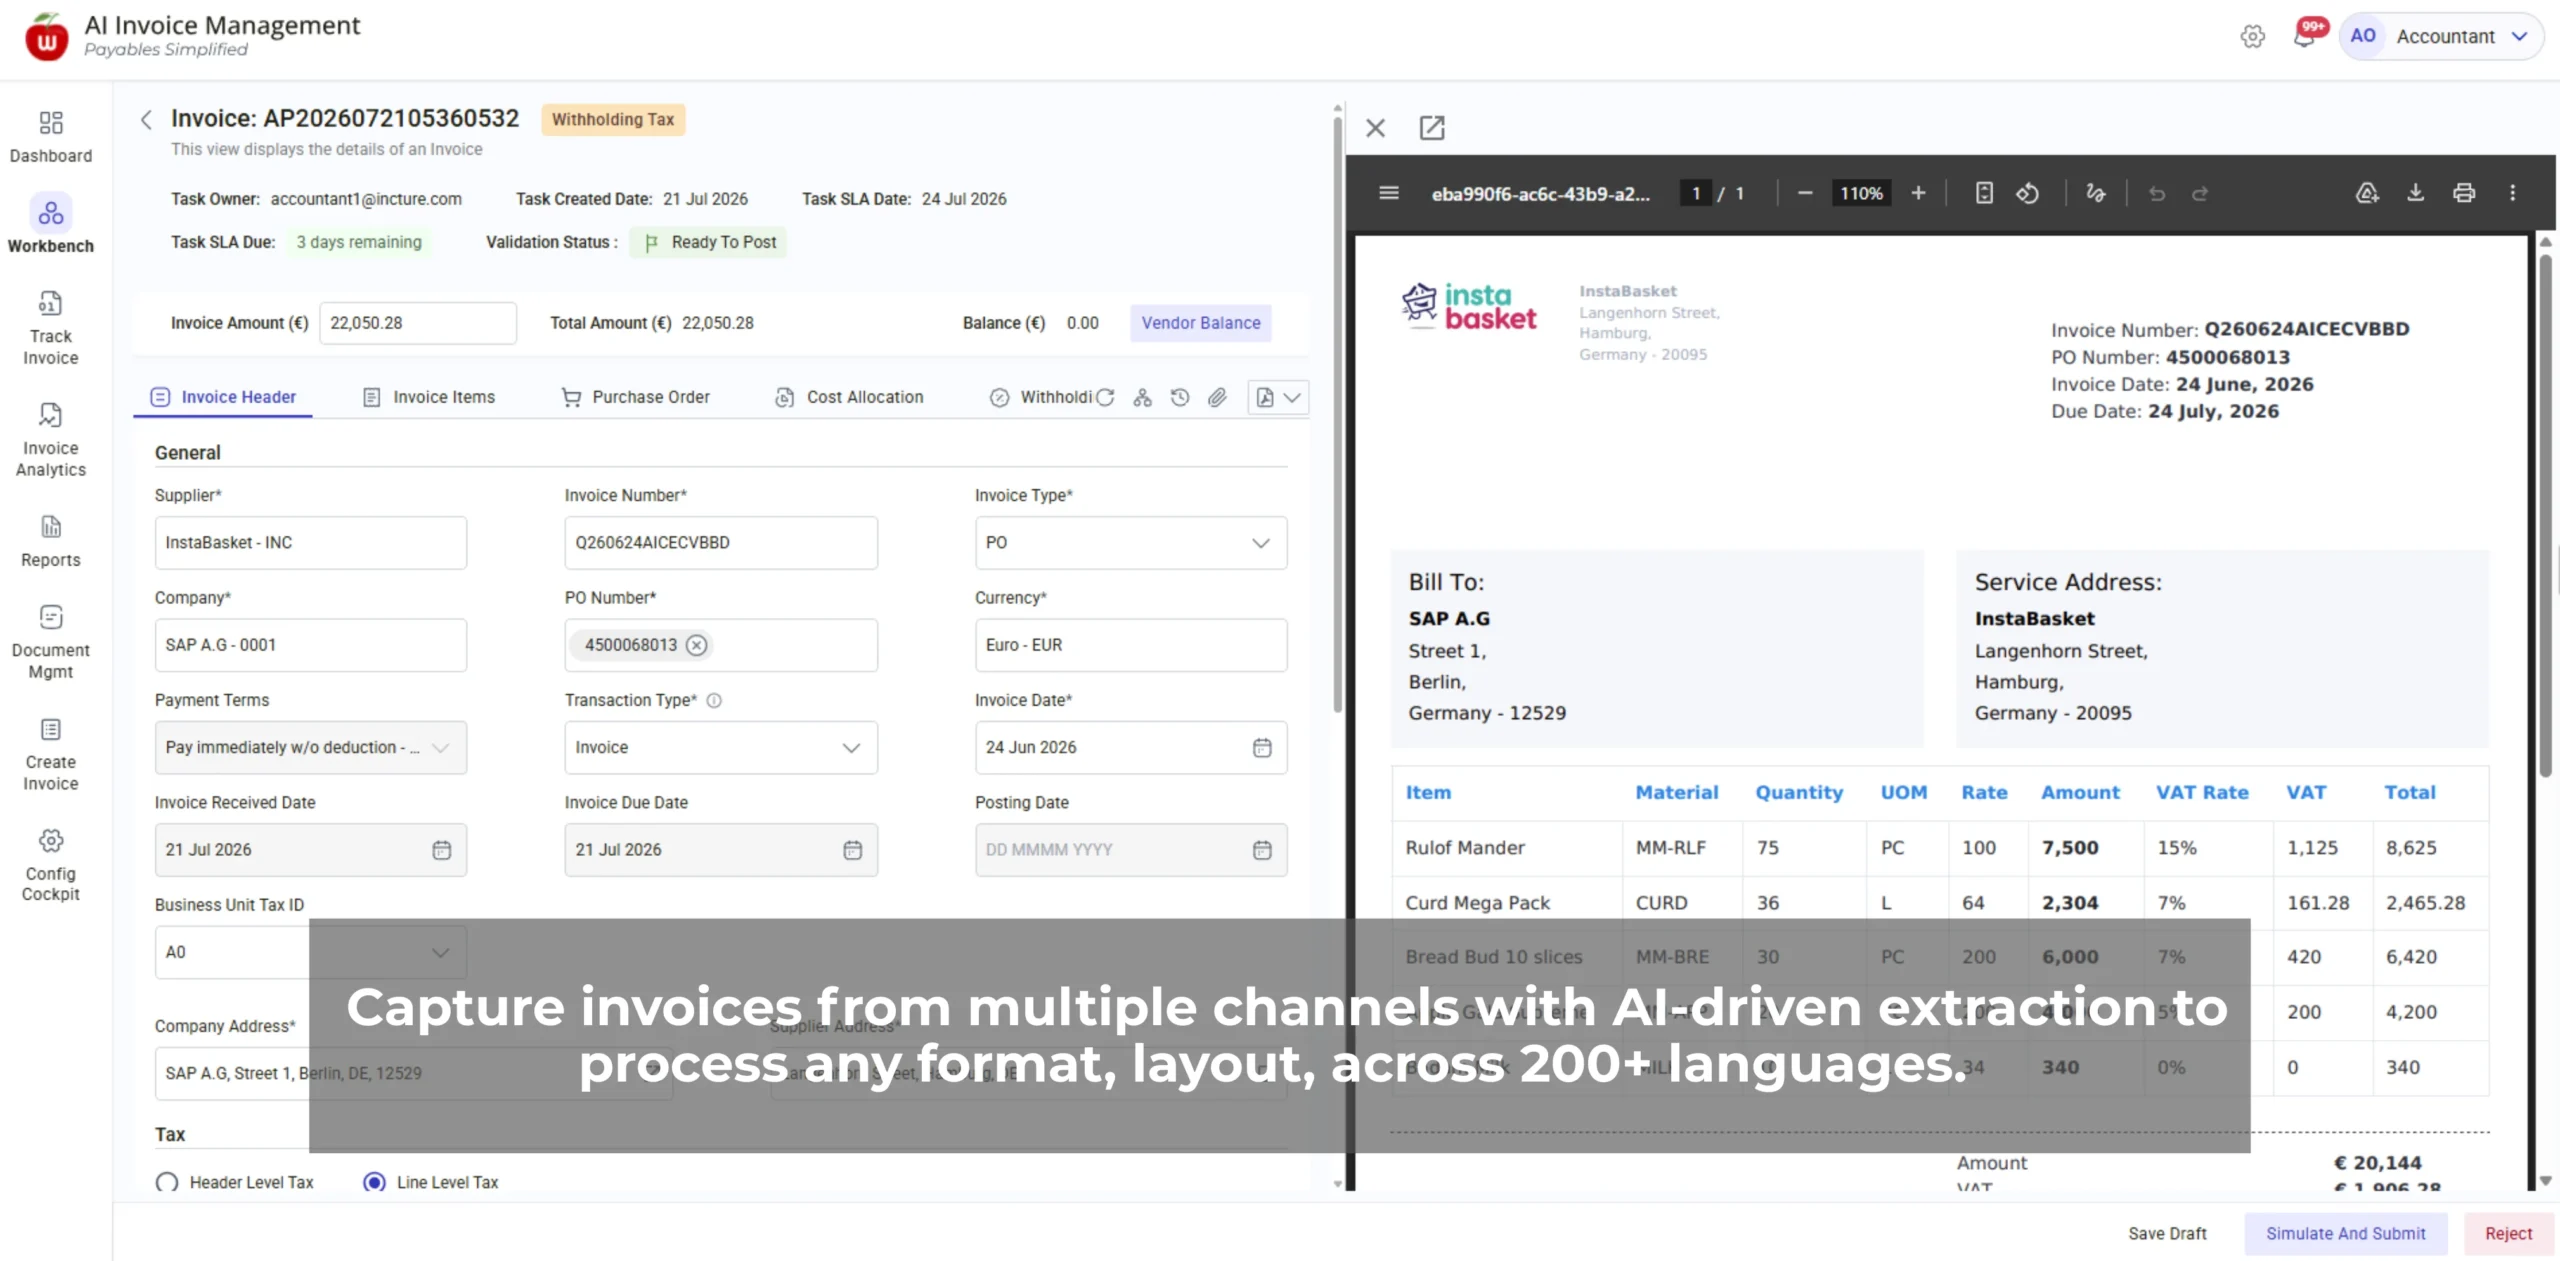
Task: Click the PDF viewer vertical scrollbar
Action: 2545,515
